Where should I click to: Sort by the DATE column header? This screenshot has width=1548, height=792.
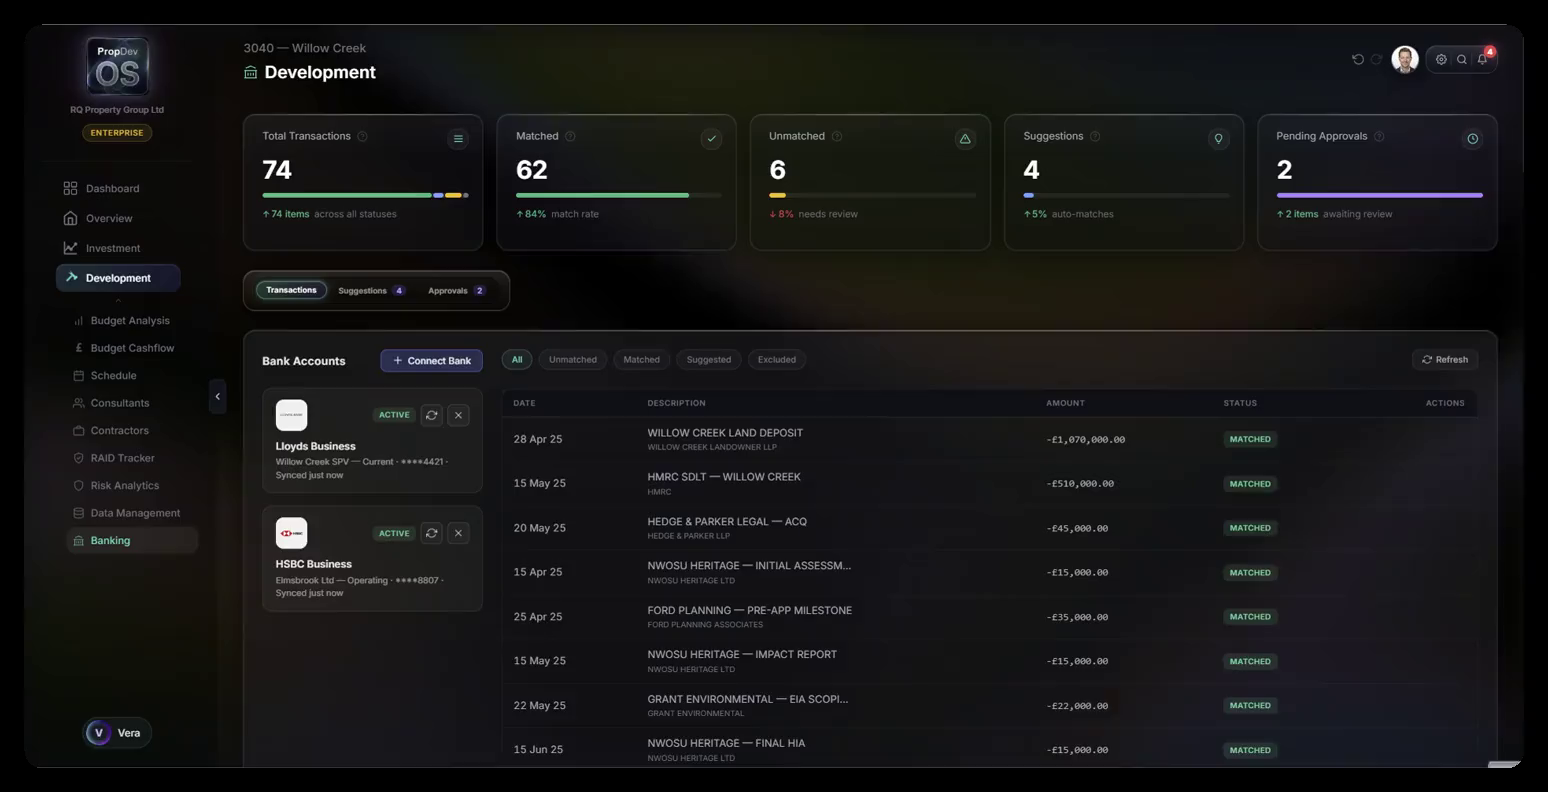pyautogui.click(x=524, y=403)
